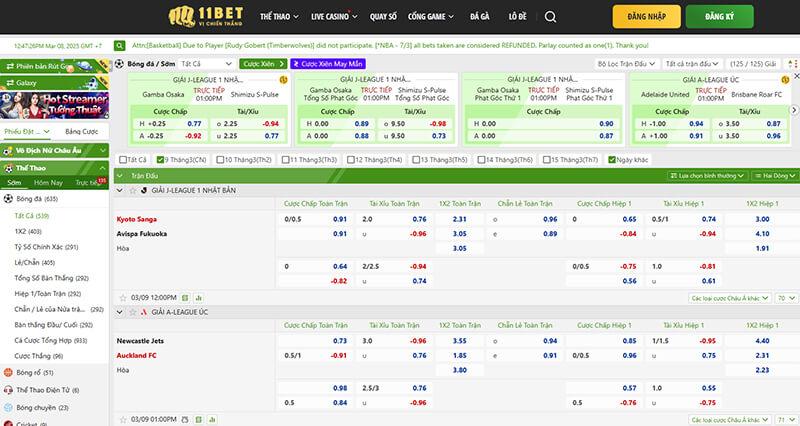Screen dimensions: 800x426
Task: Open Bóng rổ sport with basketball icon
Action: [x=28, y=372]
